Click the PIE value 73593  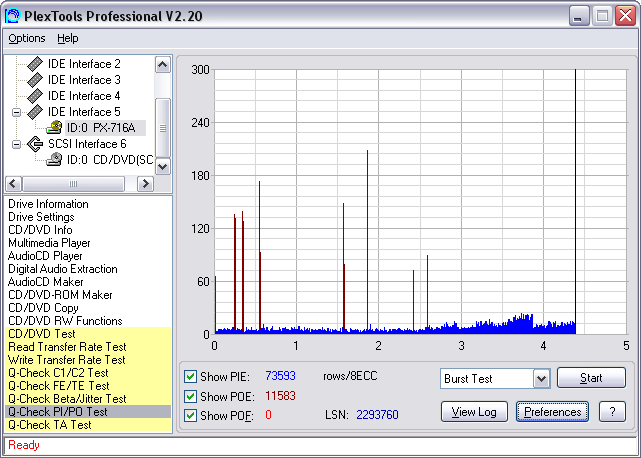point(280,376)
